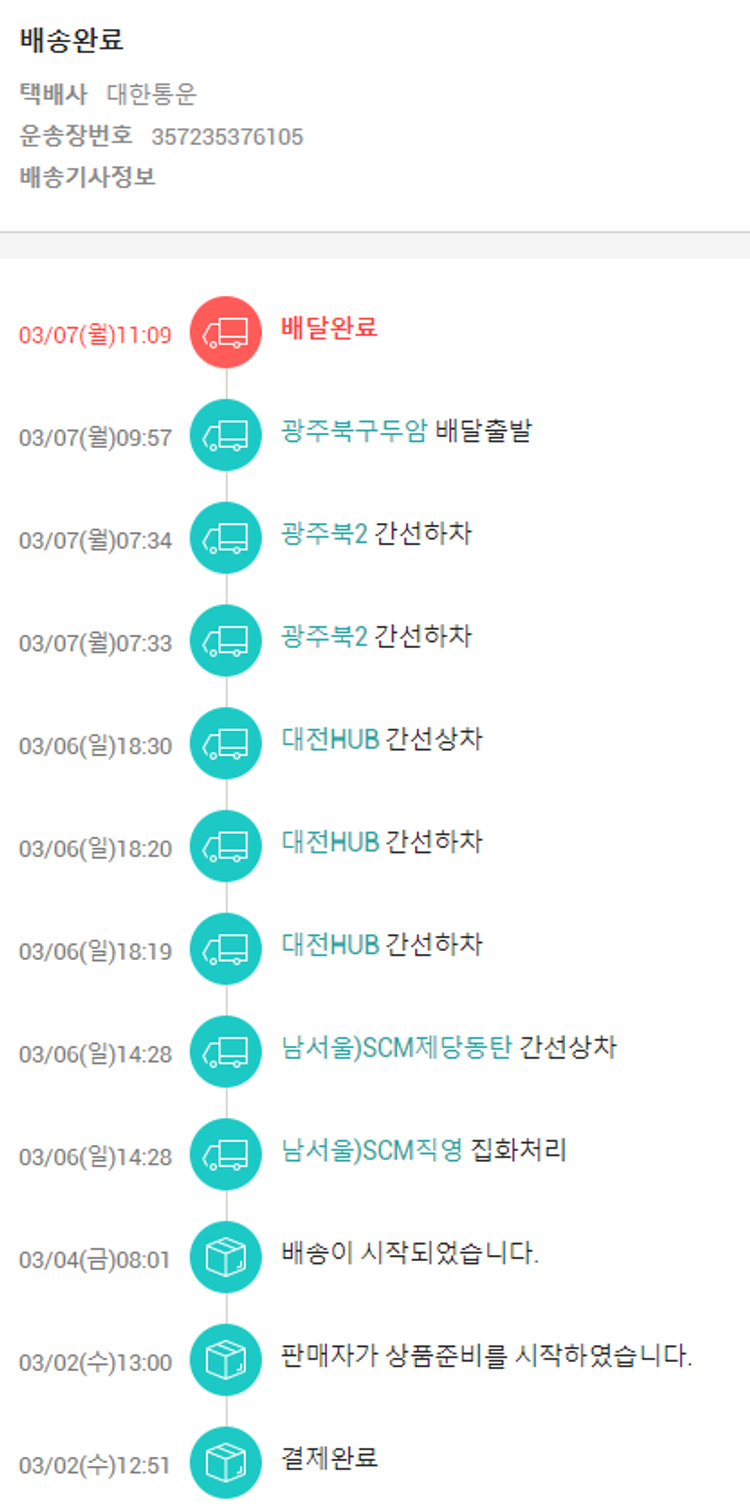Click the 남서울)SCM직영 location link
This screenshot has width=750, height=1511.
(x=372, y=1150)
